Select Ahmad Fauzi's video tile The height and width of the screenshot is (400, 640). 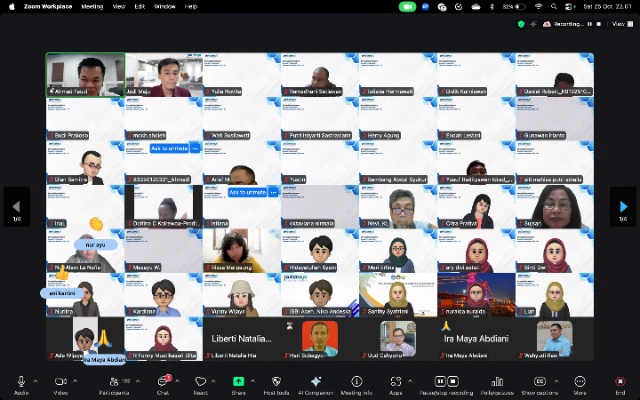click(x=85, y=75)
